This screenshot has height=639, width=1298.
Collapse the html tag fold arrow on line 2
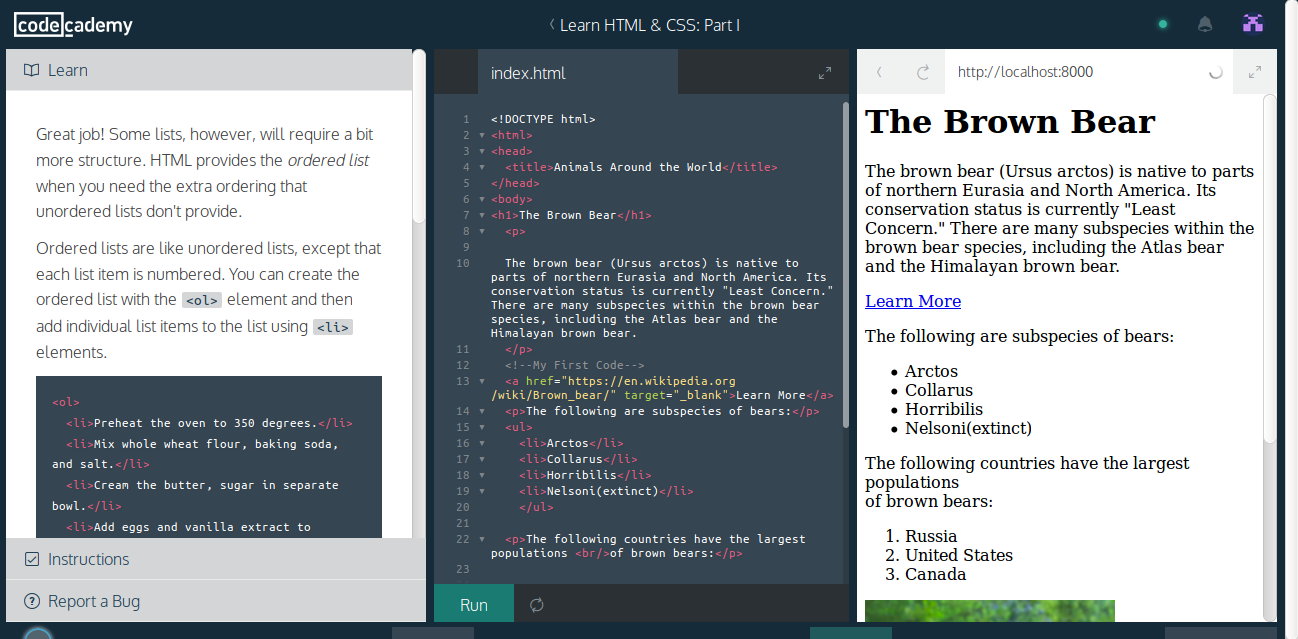(482, 135)
